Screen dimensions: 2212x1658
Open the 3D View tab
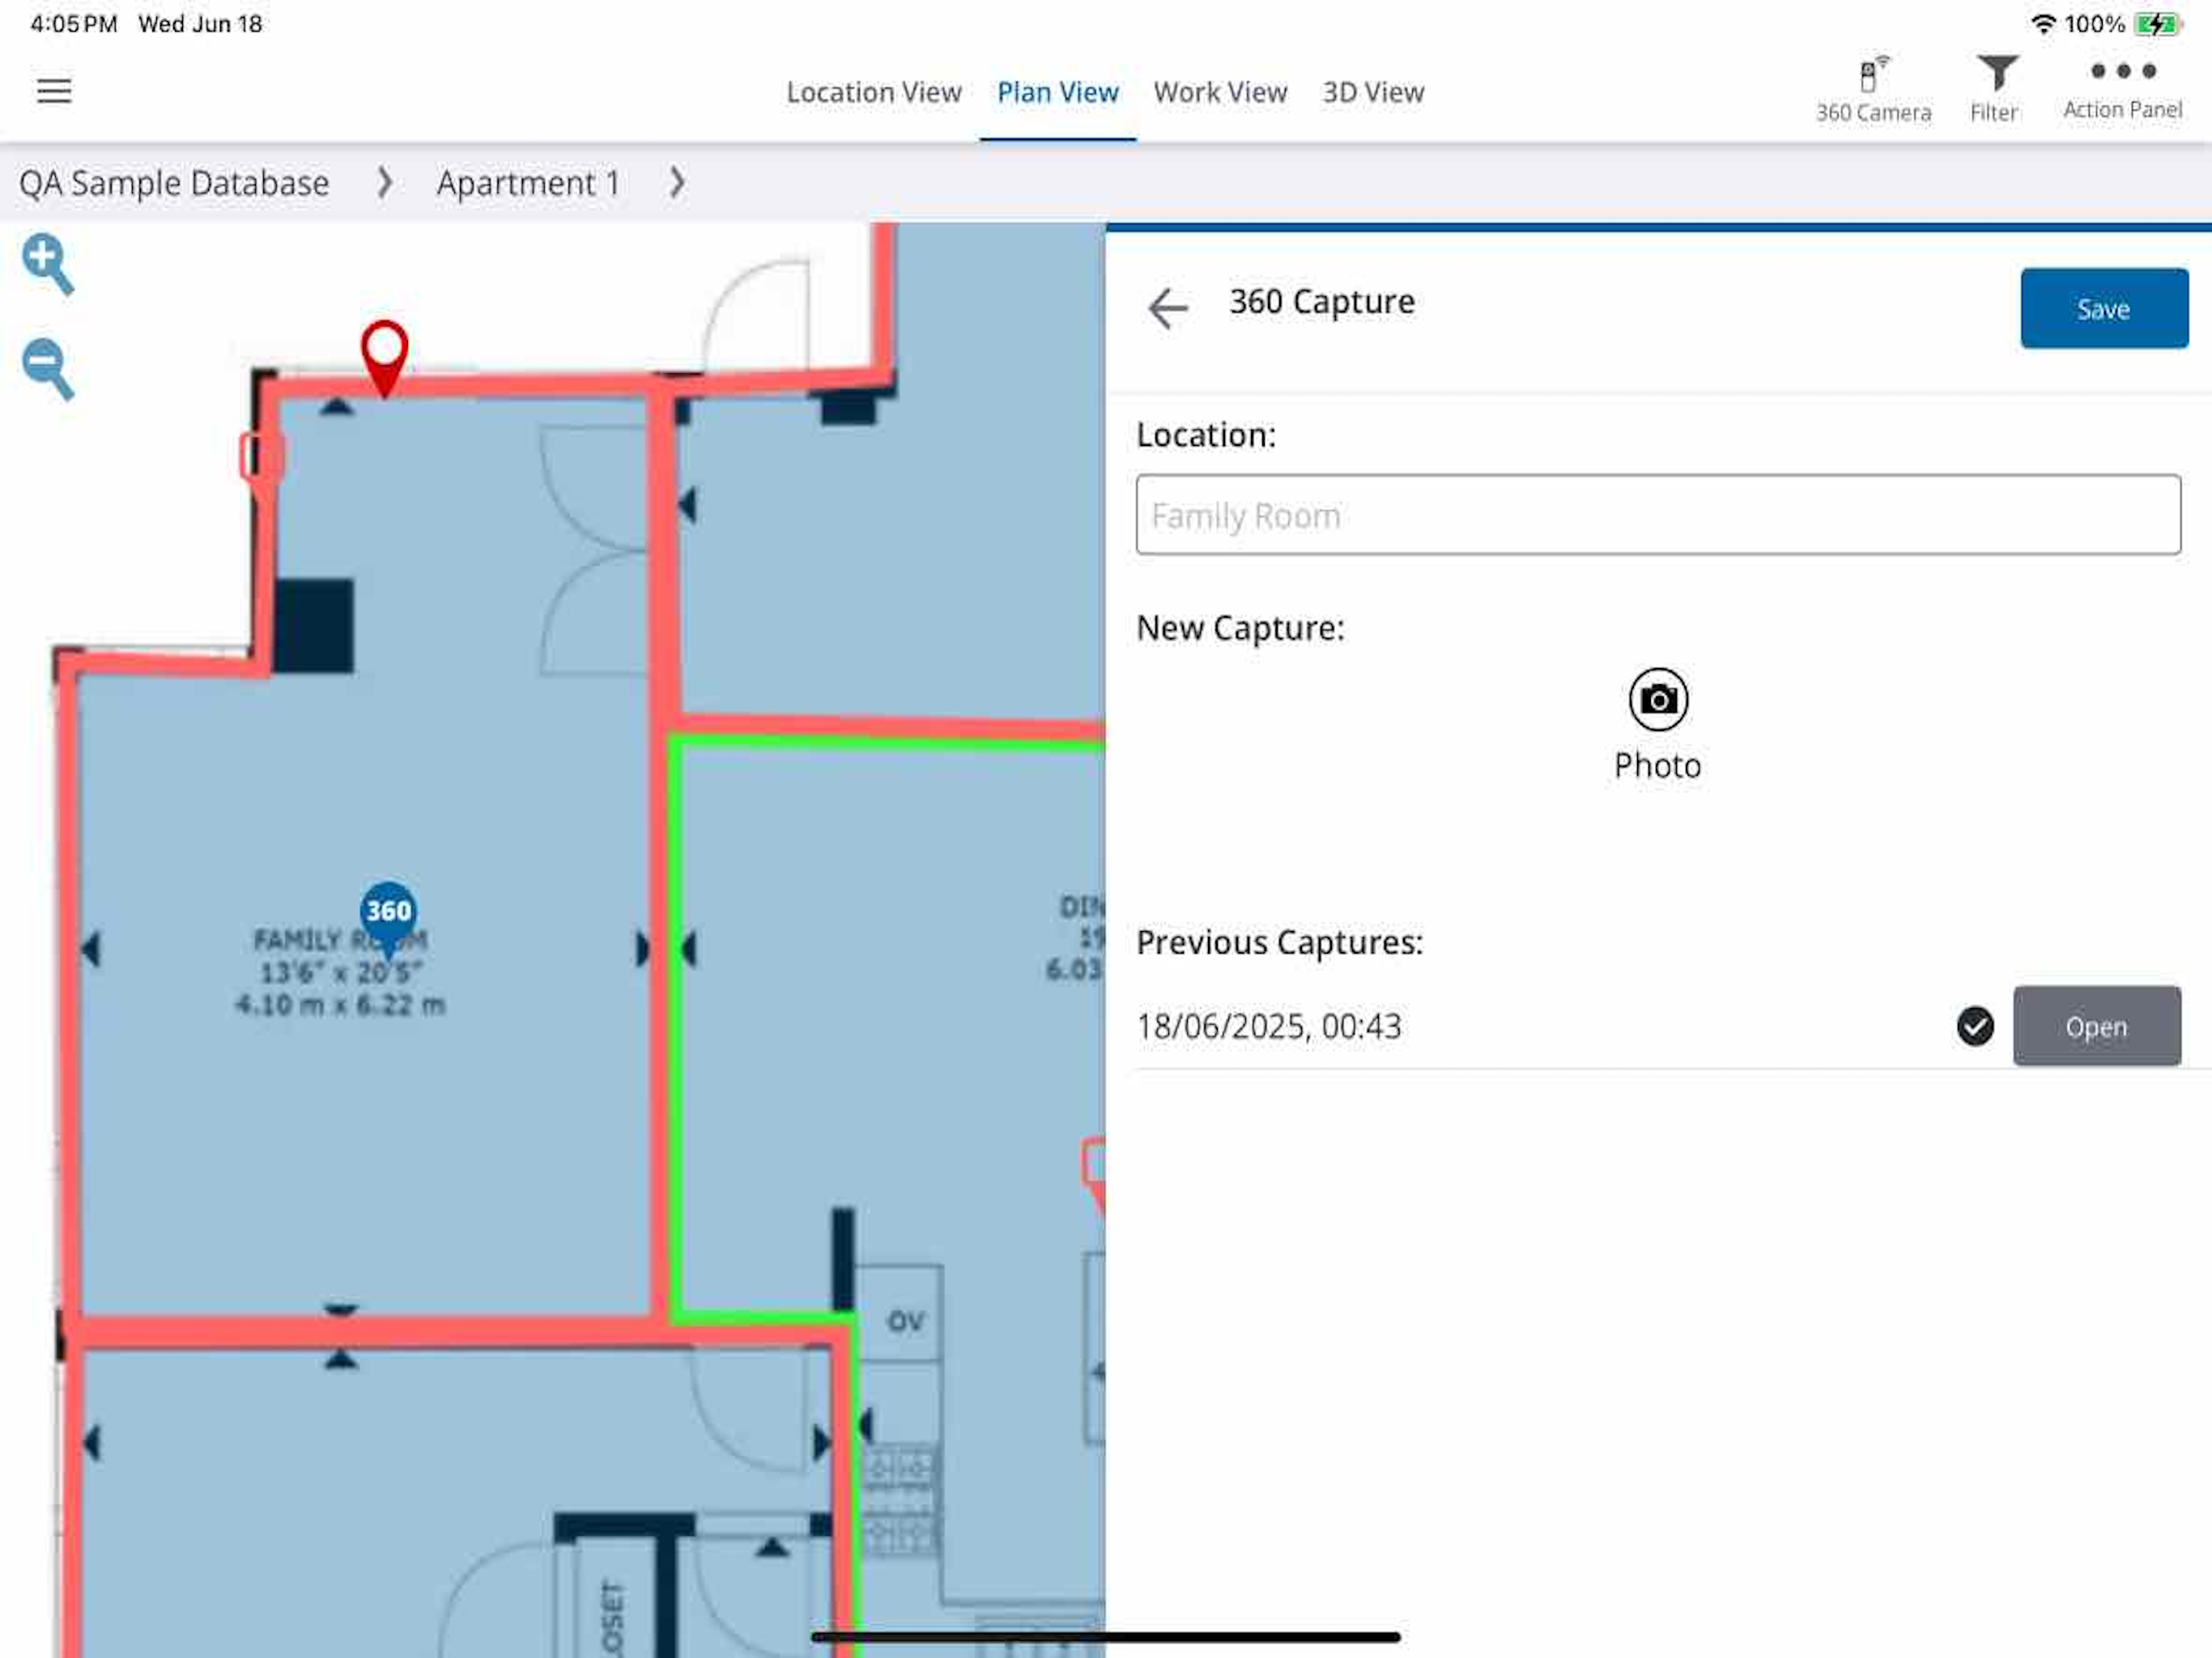point(1372,92)
